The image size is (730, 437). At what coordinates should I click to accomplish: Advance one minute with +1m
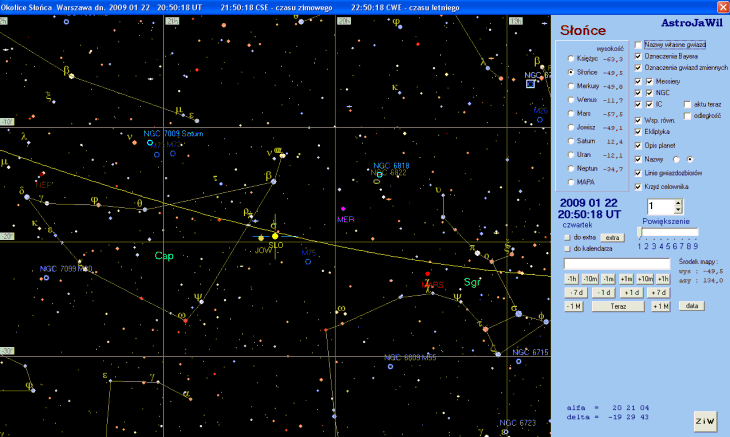tap(626, 279)
